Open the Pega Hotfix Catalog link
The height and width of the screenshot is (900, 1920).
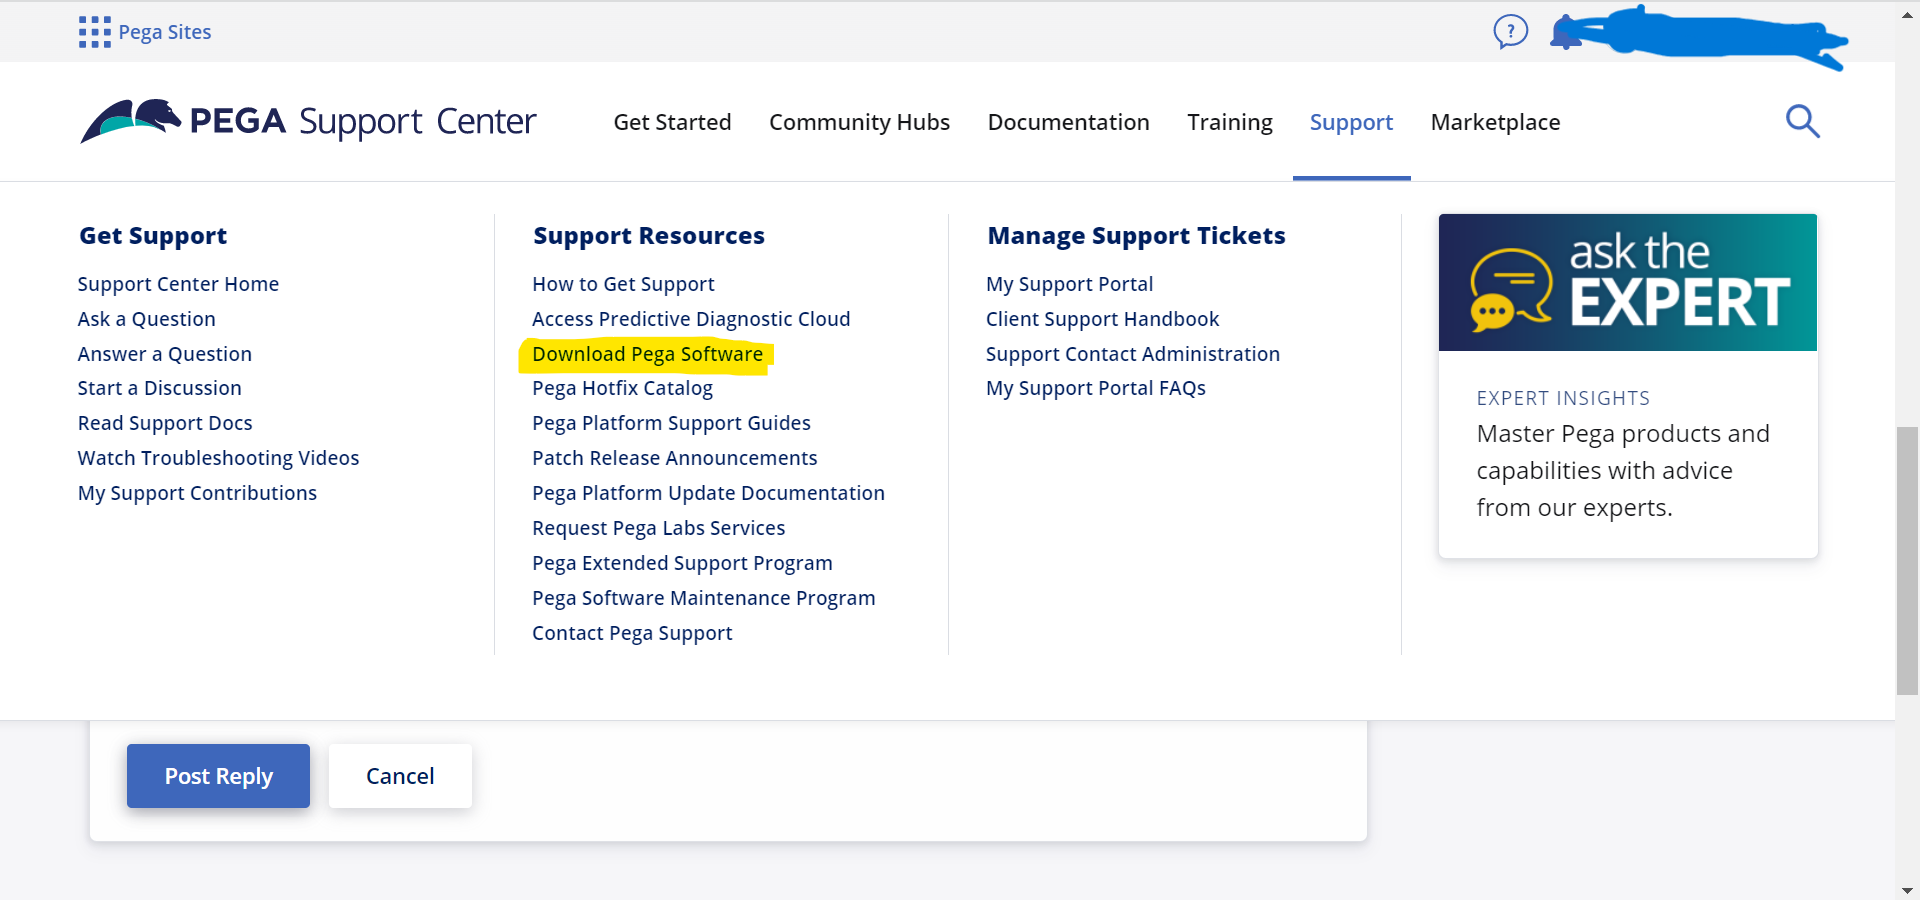pos(622,387)
